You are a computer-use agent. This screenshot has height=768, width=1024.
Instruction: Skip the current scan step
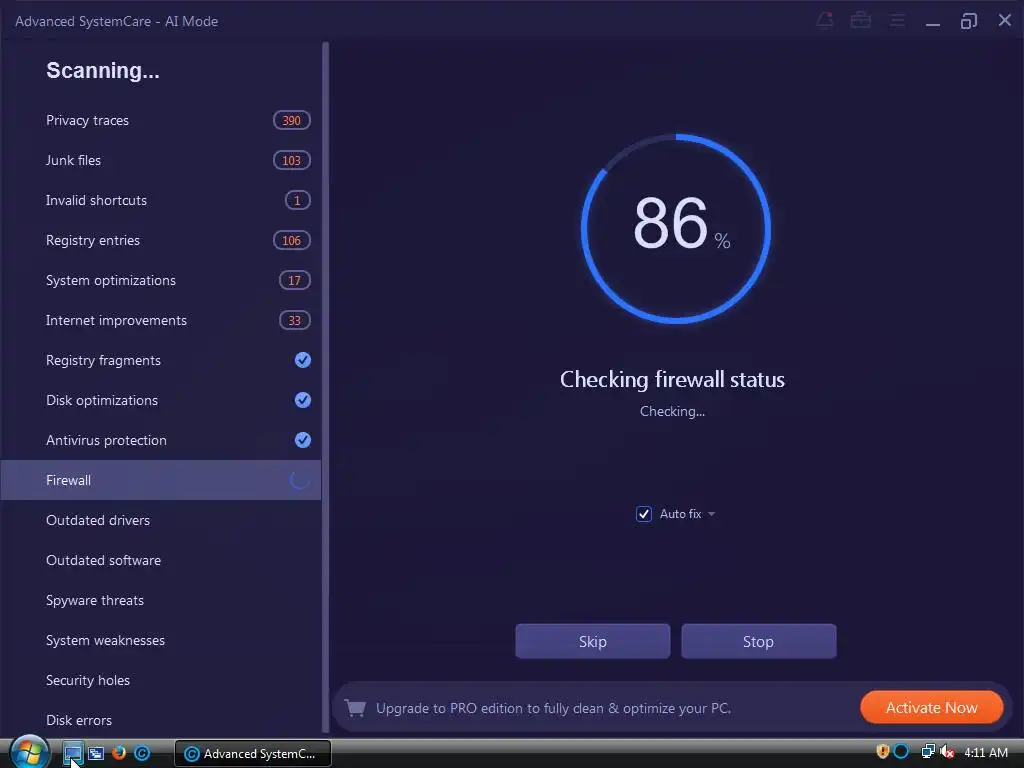[592, 641]
